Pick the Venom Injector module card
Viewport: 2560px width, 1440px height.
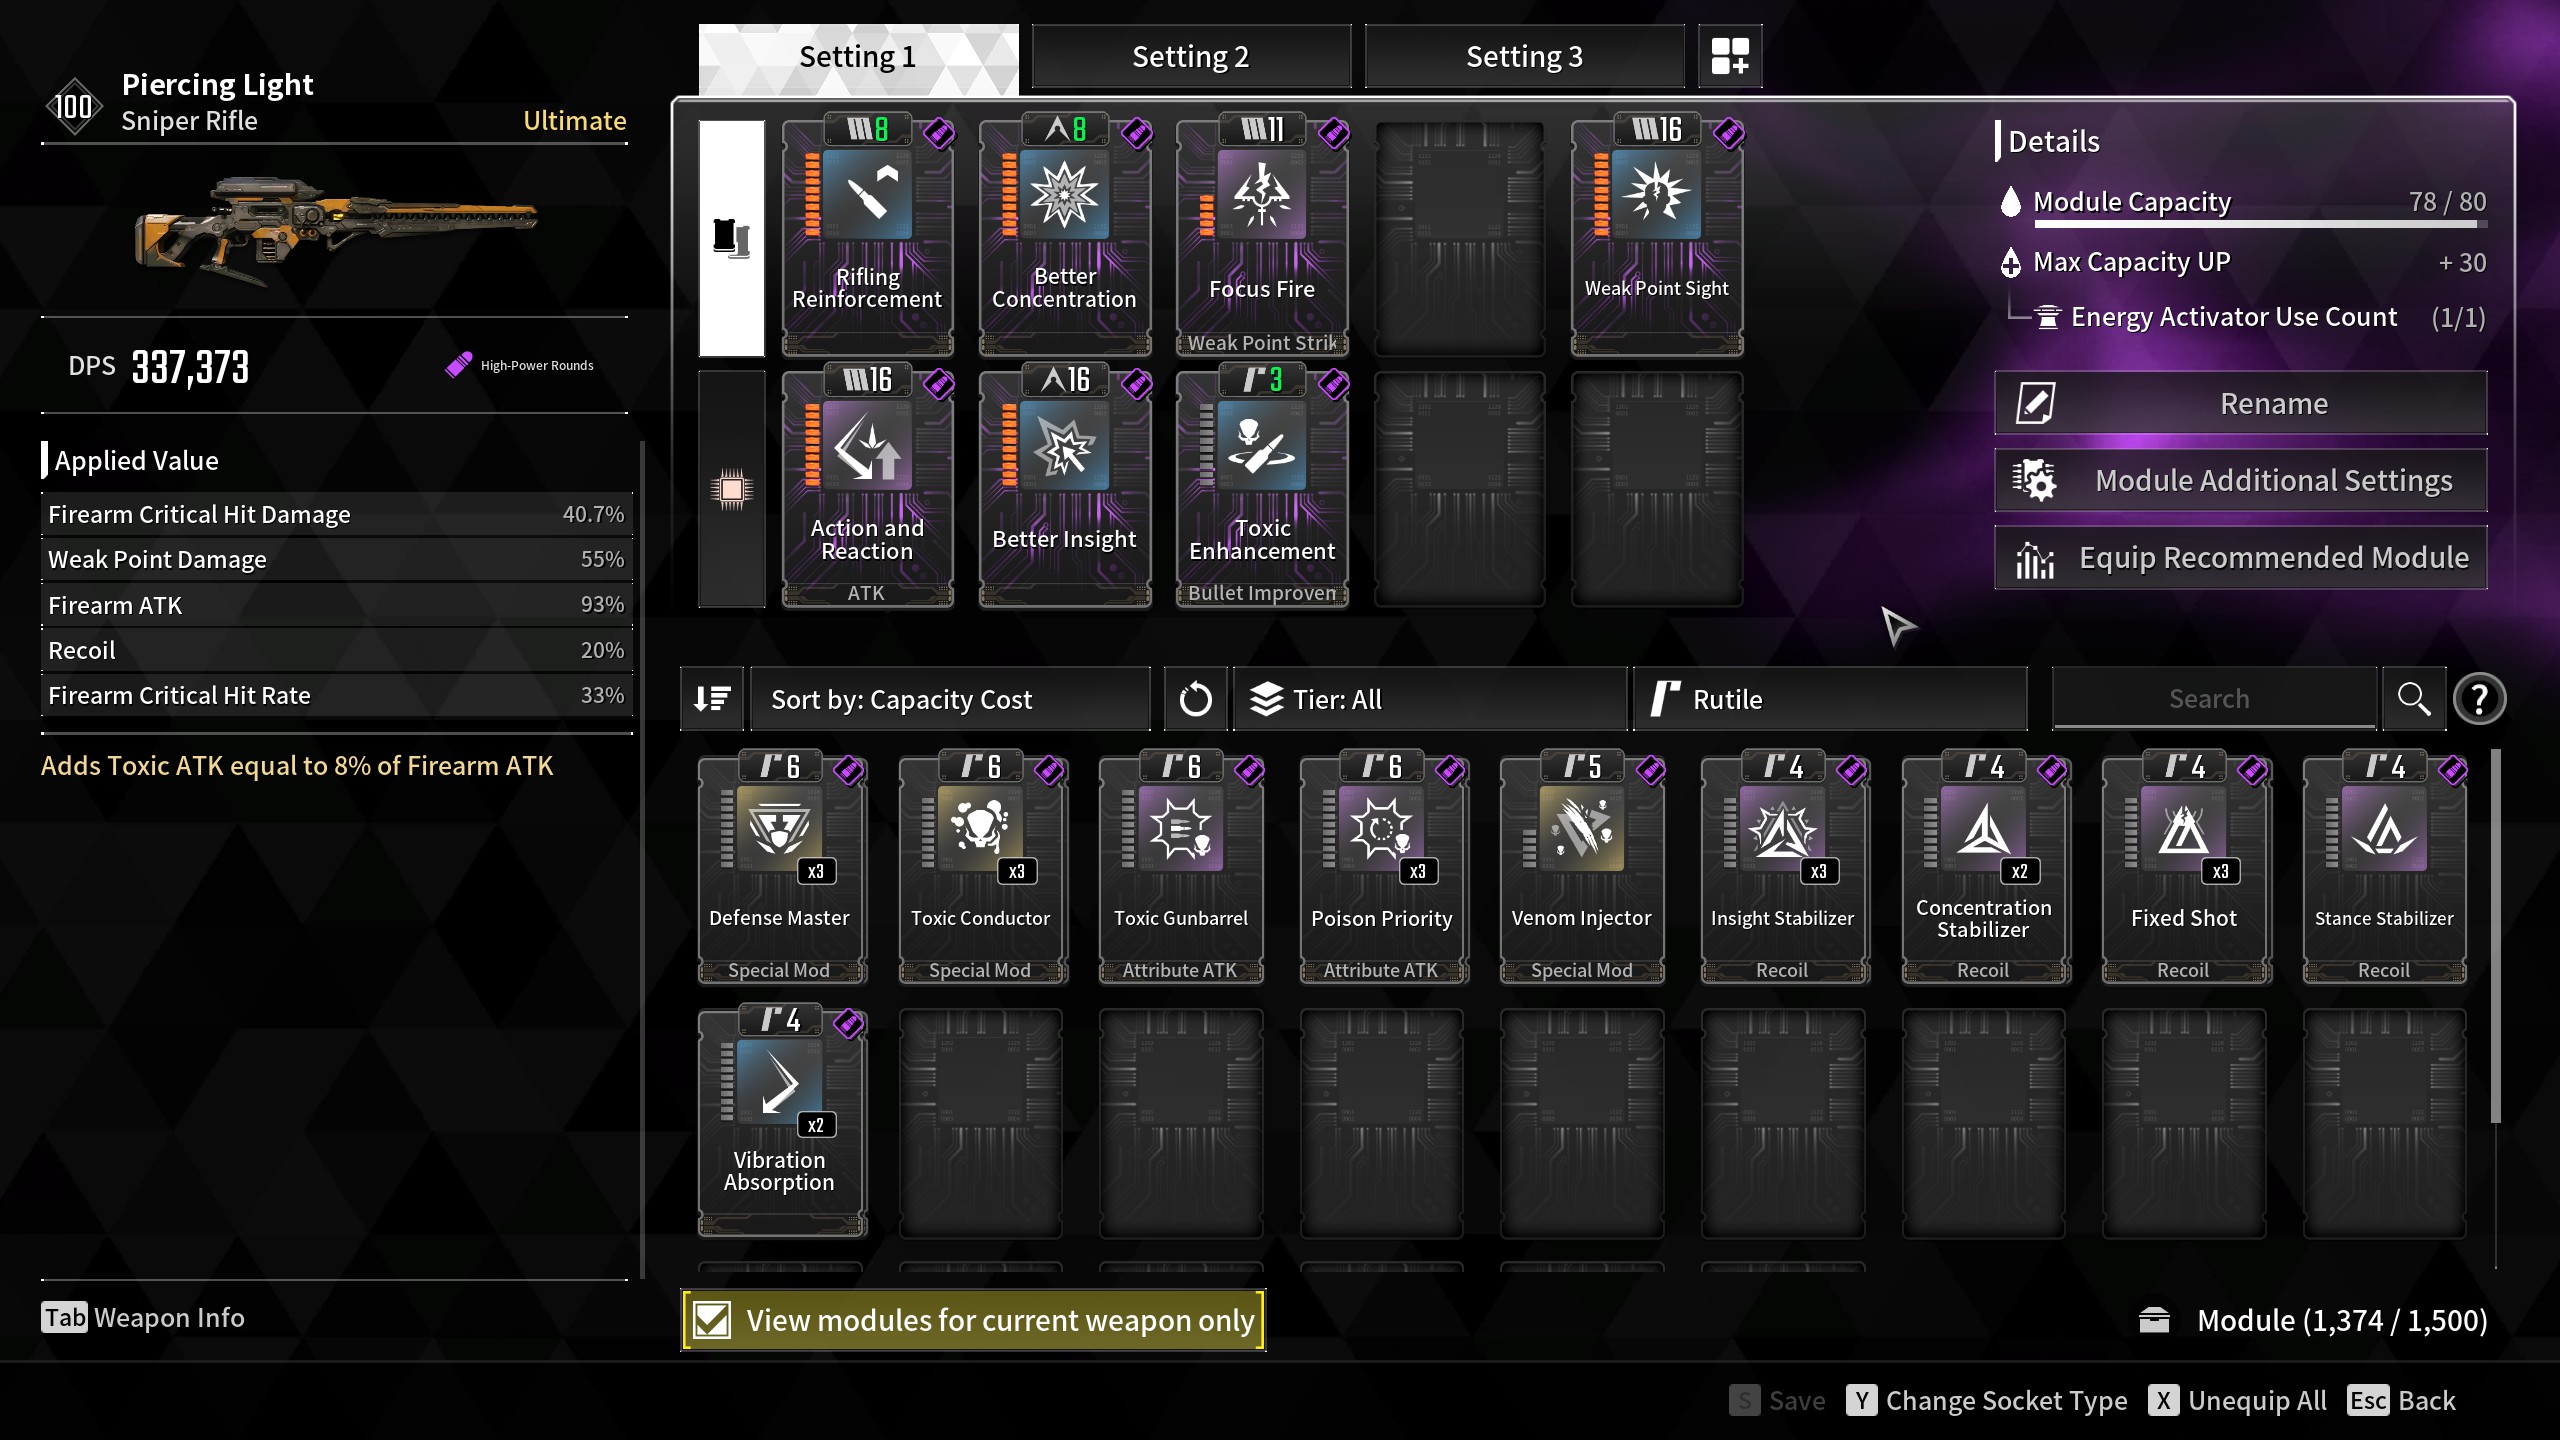coord(1582,868)
